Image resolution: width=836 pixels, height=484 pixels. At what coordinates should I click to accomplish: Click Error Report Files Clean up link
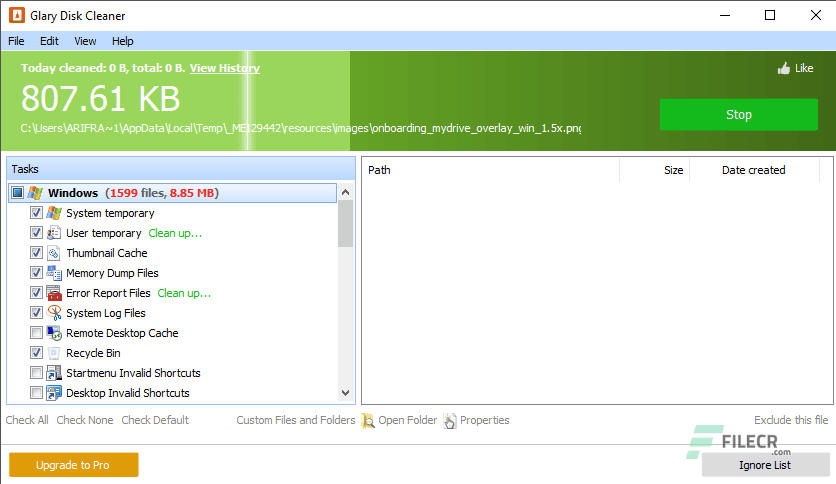tap(184, 293)
